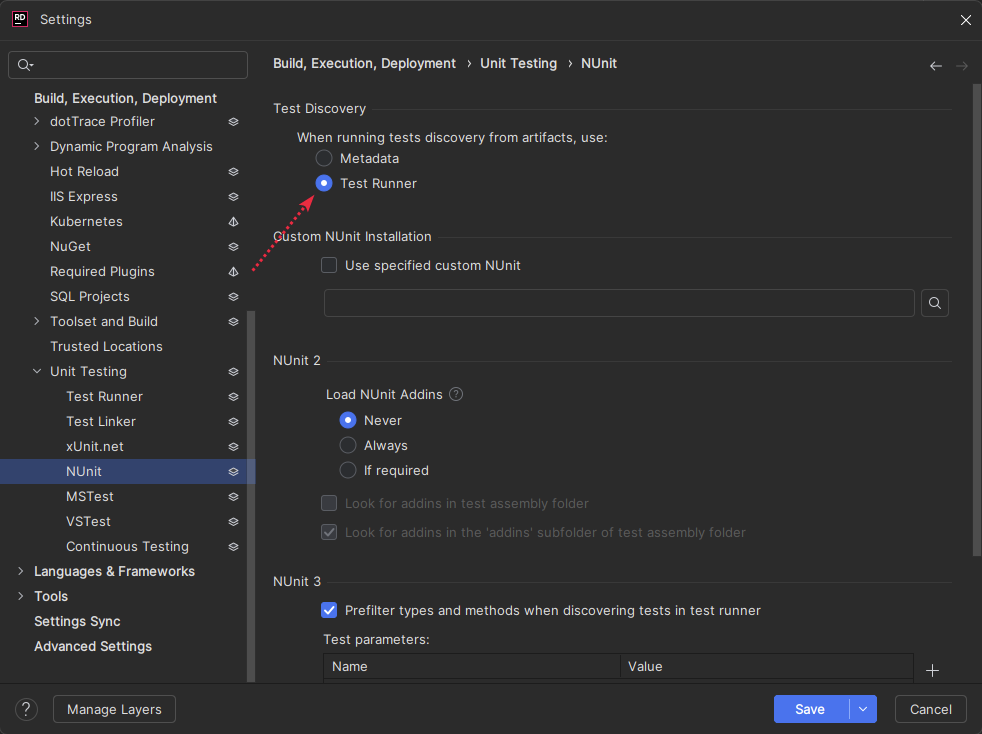This screenshot has width=982, height=734.
Task: Click the Cancel button
Action: point(930,709)
